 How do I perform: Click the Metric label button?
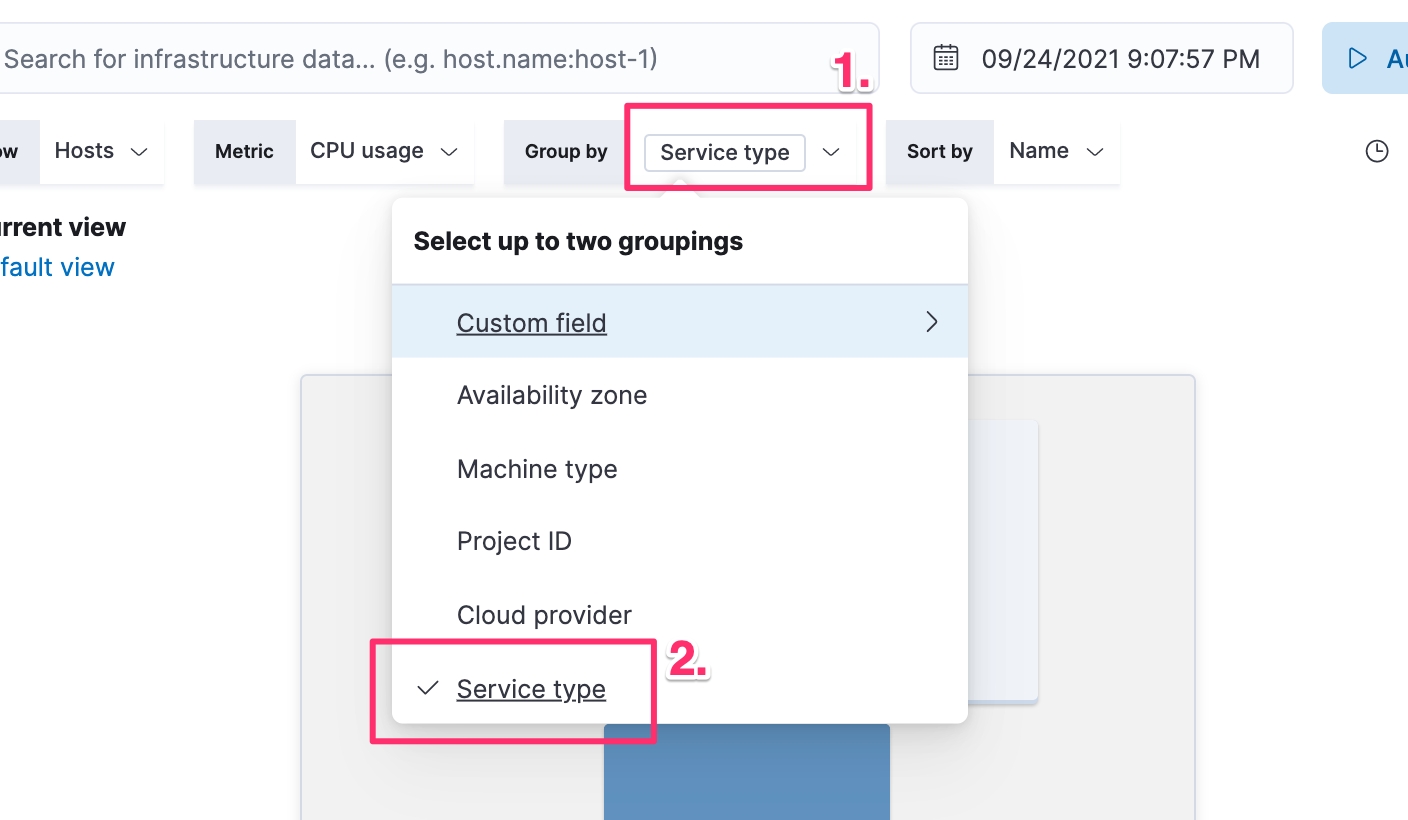[245, 151]
